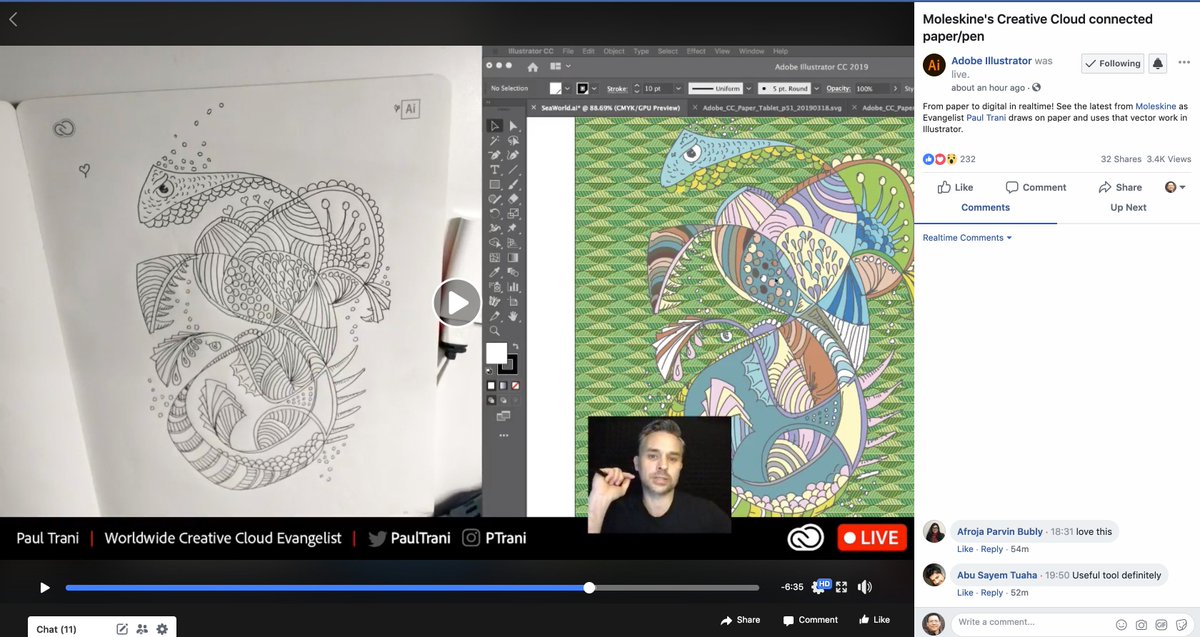
Task: Select Illustrator's Eyedropper tool
Action: (x=494, y=271)
